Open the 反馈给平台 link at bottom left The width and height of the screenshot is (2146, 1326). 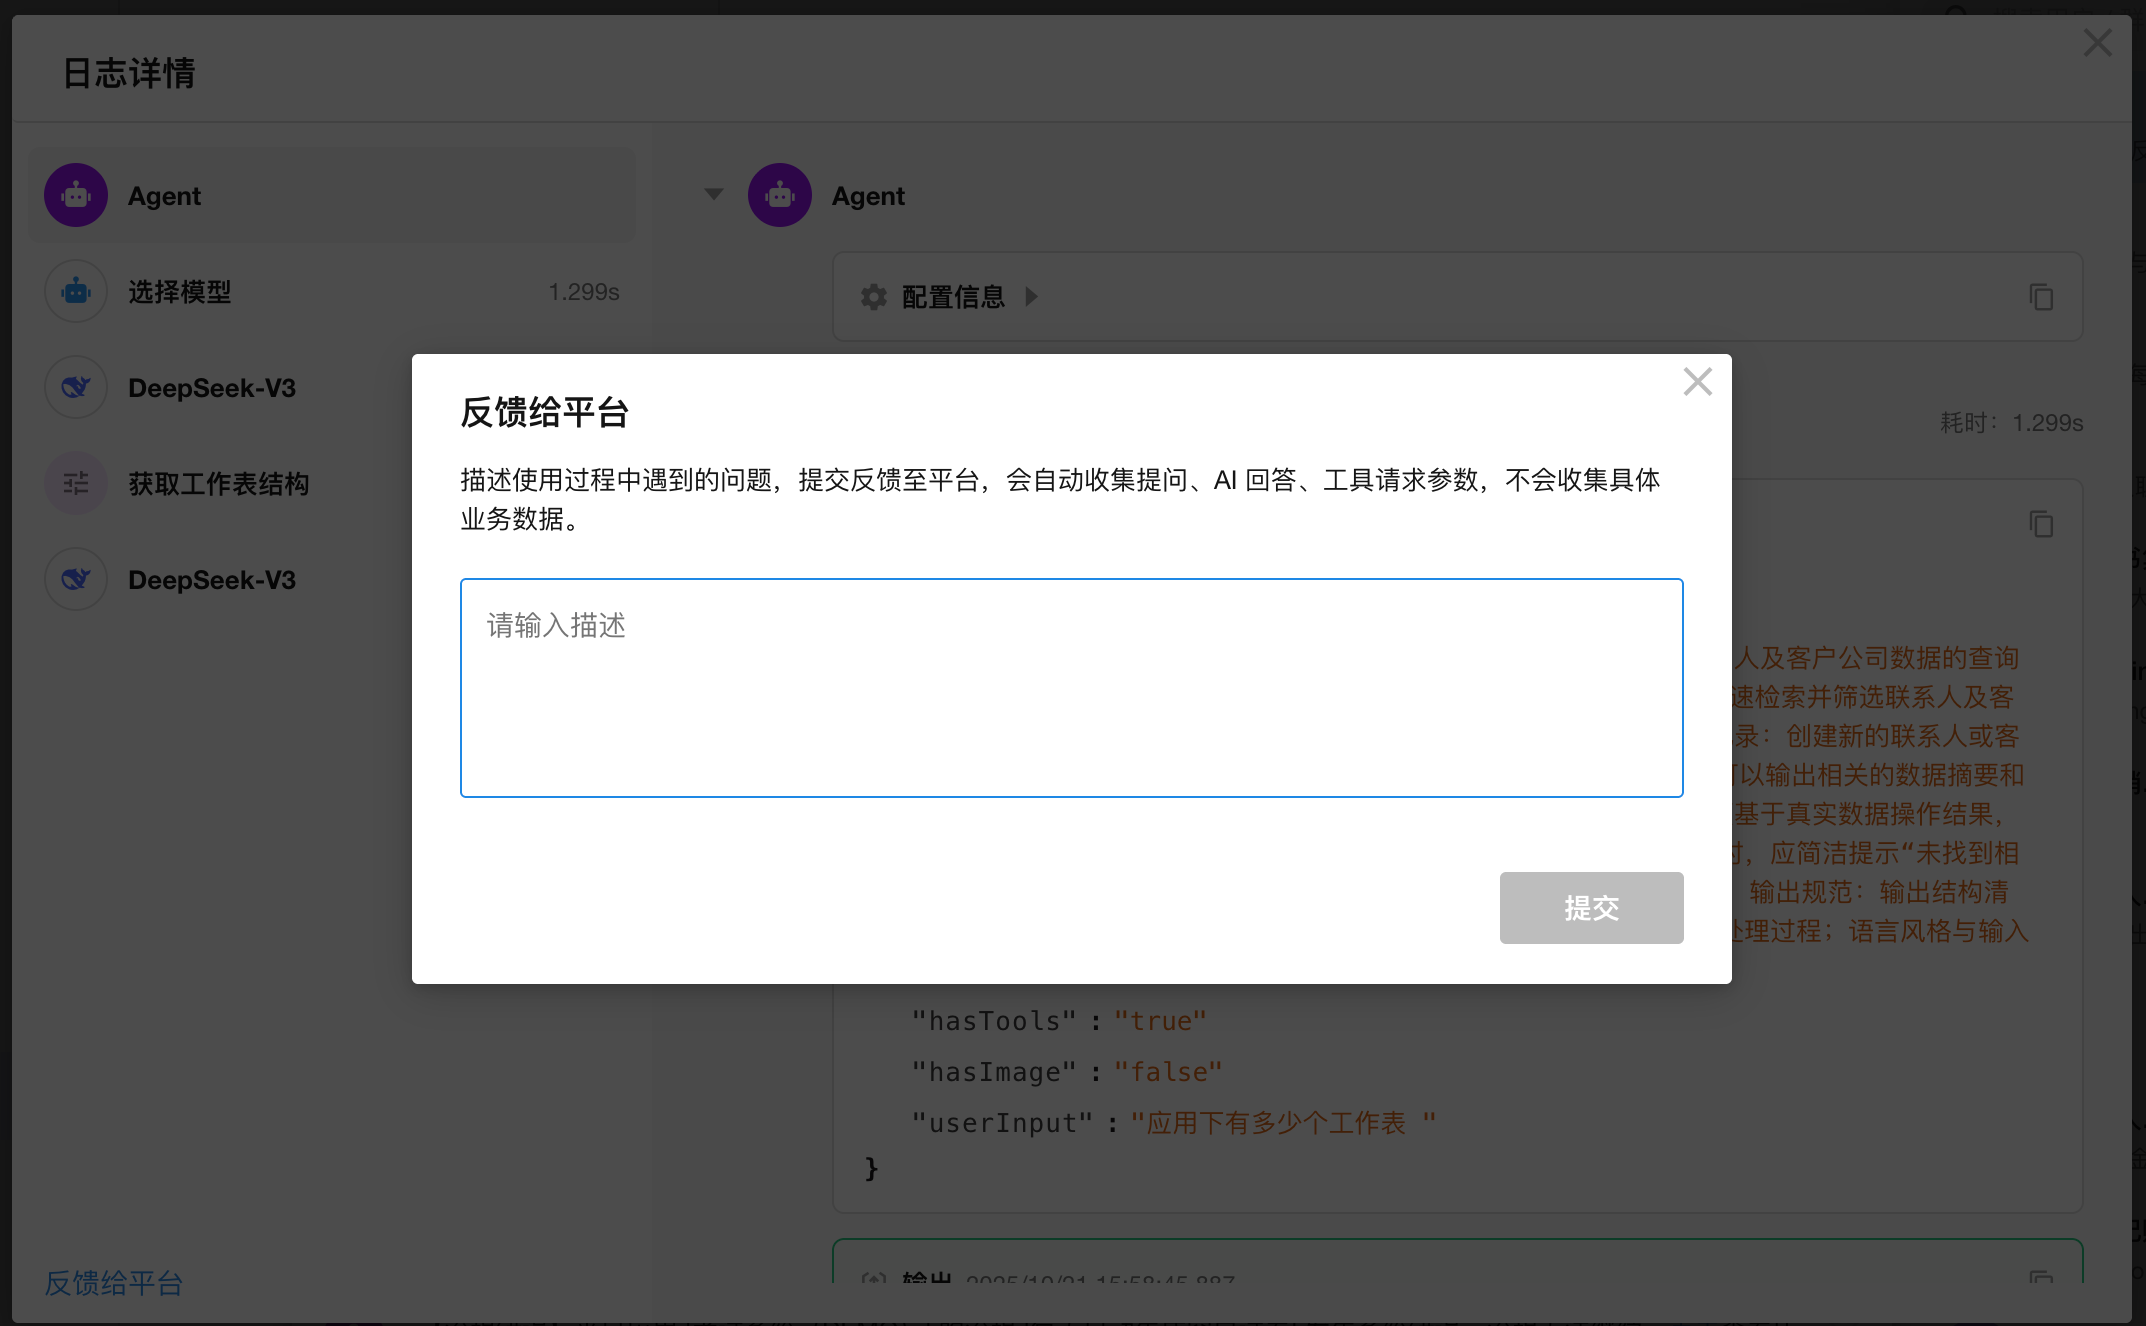click(x=114, y=1283)
